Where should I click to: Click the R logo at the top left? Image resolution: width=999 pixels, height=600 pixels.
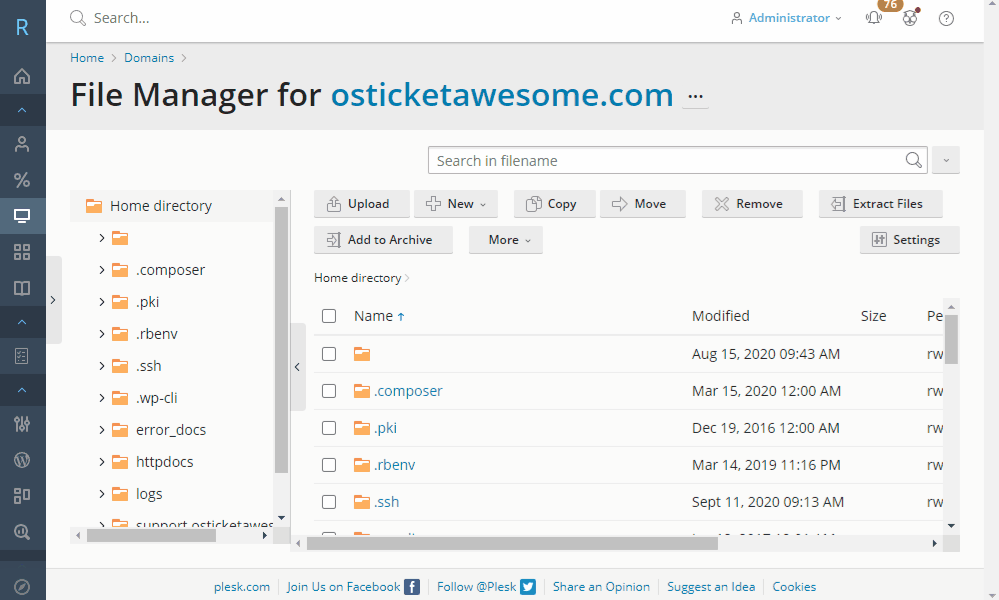coord(22,27)
